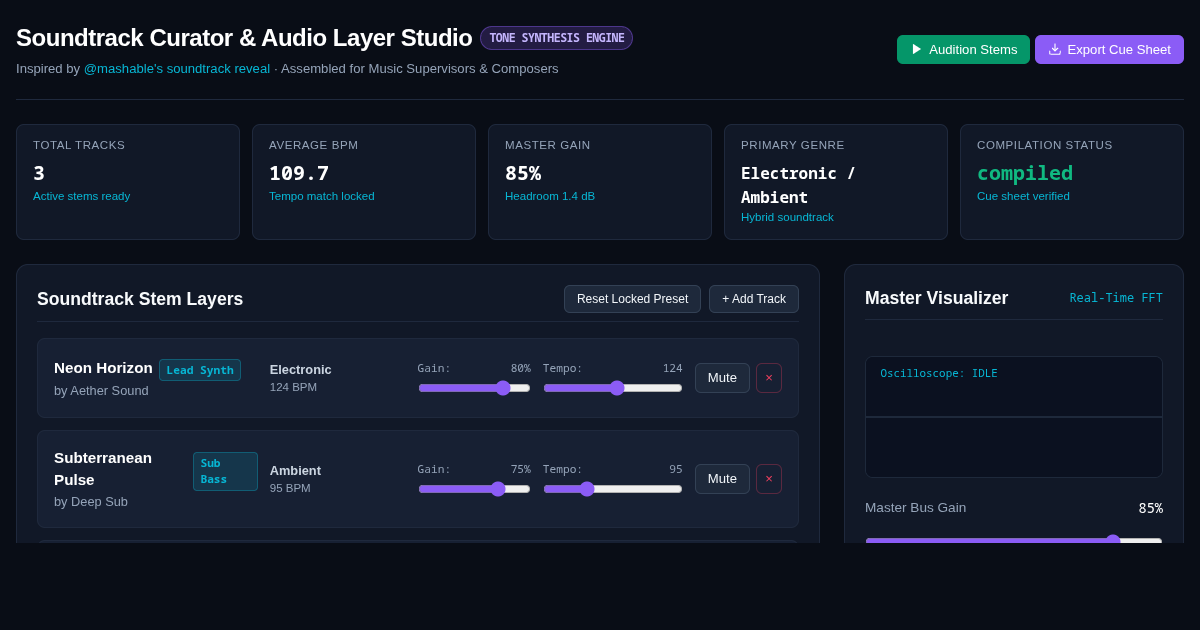Select the Total Tracks stat card
1200x630 pixels.
point(128,182)
